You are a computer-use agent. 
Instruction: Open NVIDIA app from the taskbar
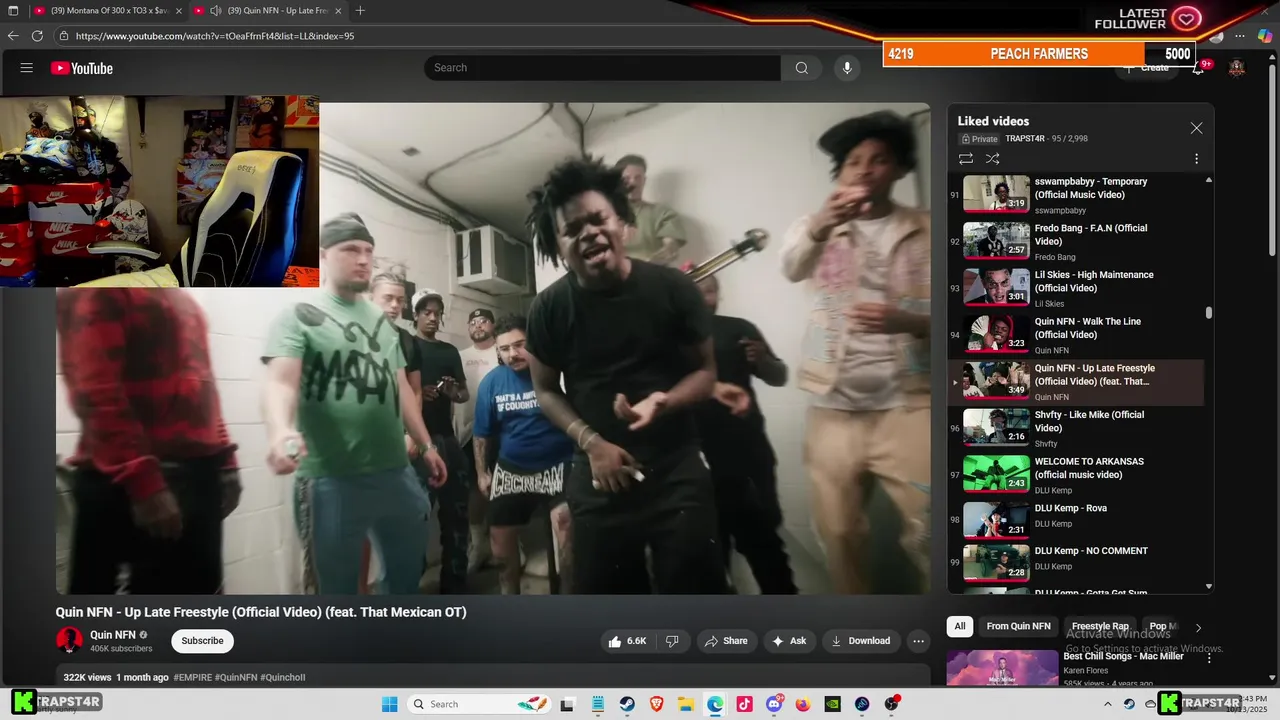pos(832,704)
